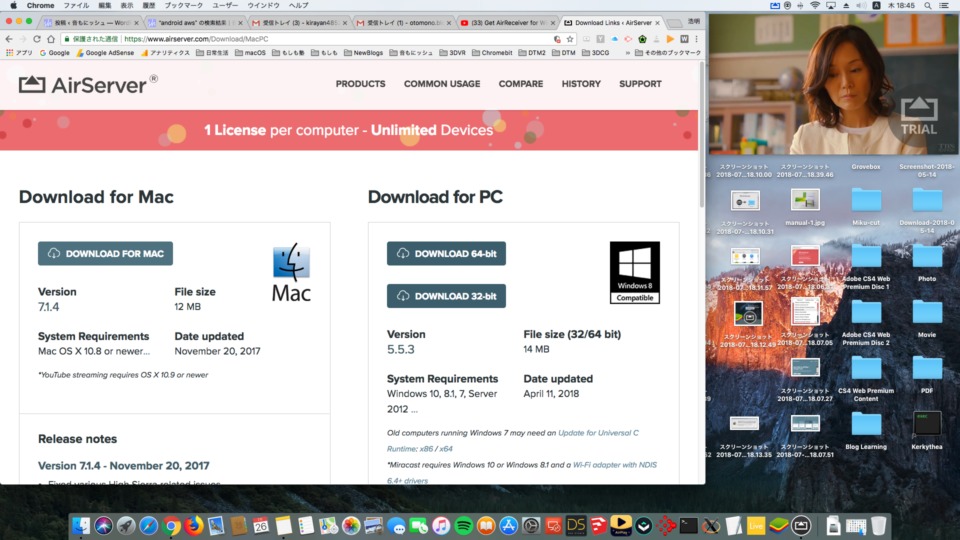This screenshot has height=540, width=960.
Task: Open the 3DVR bookmarks folder
Action: [452, 53]
